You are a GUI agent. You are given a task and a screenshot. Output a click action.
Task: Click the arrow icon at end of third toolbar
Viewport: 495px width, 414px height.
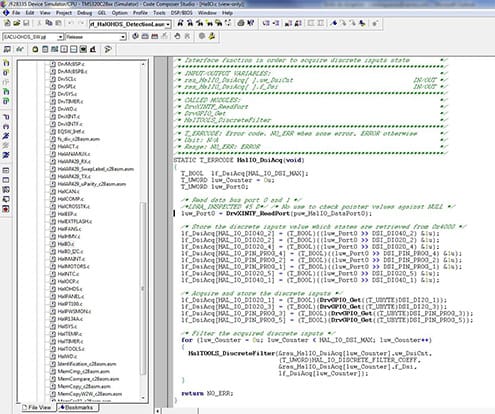point(108,49)
